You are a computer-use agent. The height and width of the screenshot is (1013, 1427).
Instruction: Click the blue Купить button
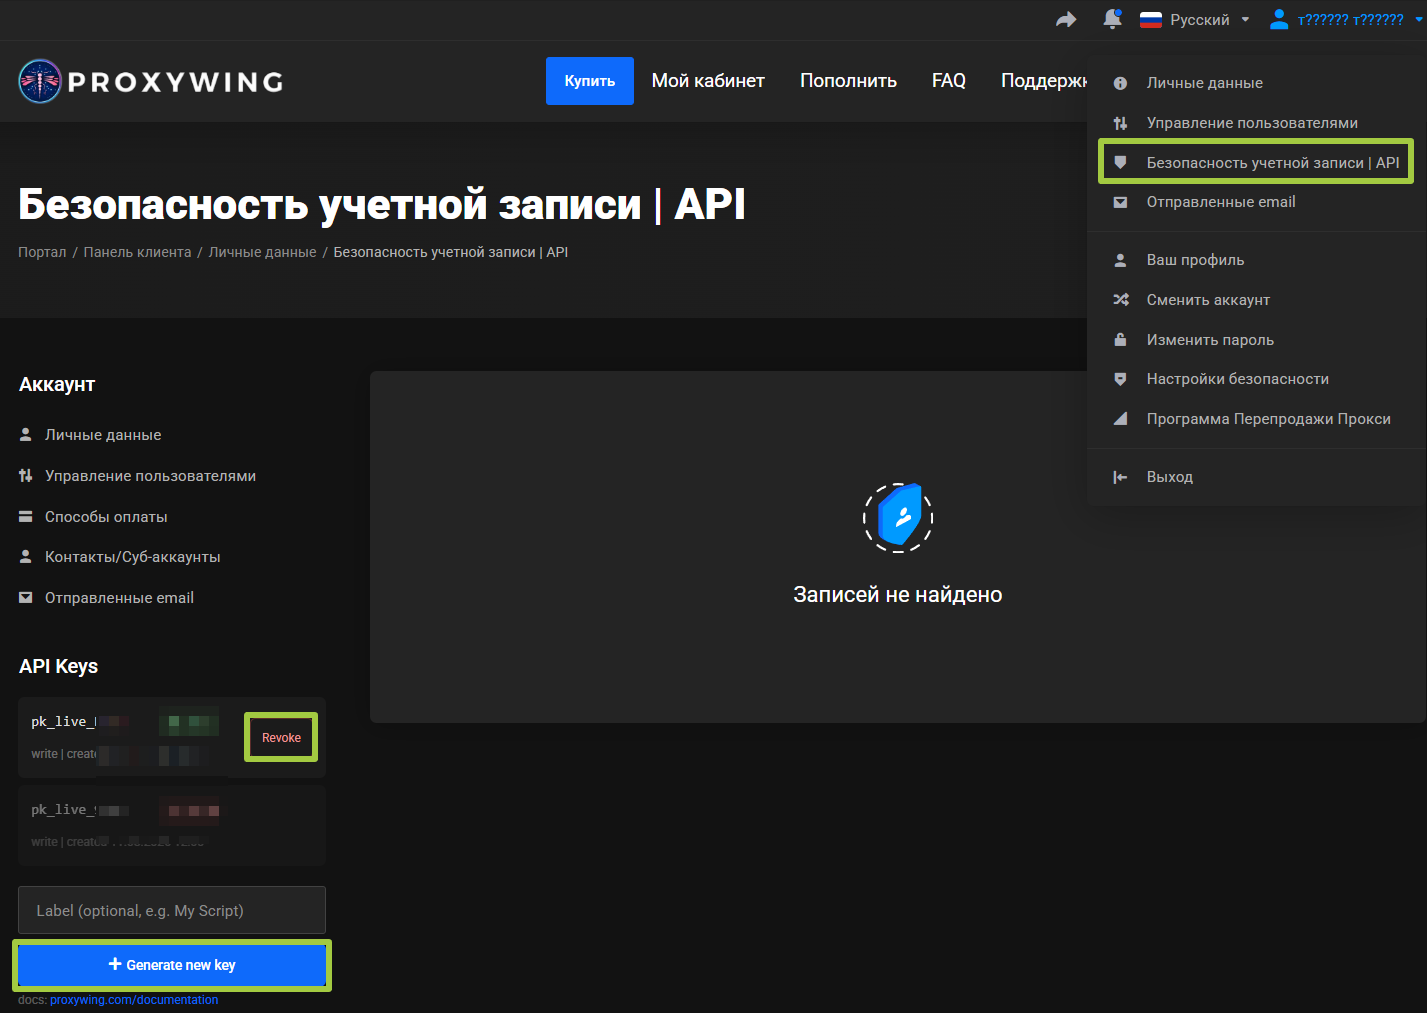click(590, 81)
